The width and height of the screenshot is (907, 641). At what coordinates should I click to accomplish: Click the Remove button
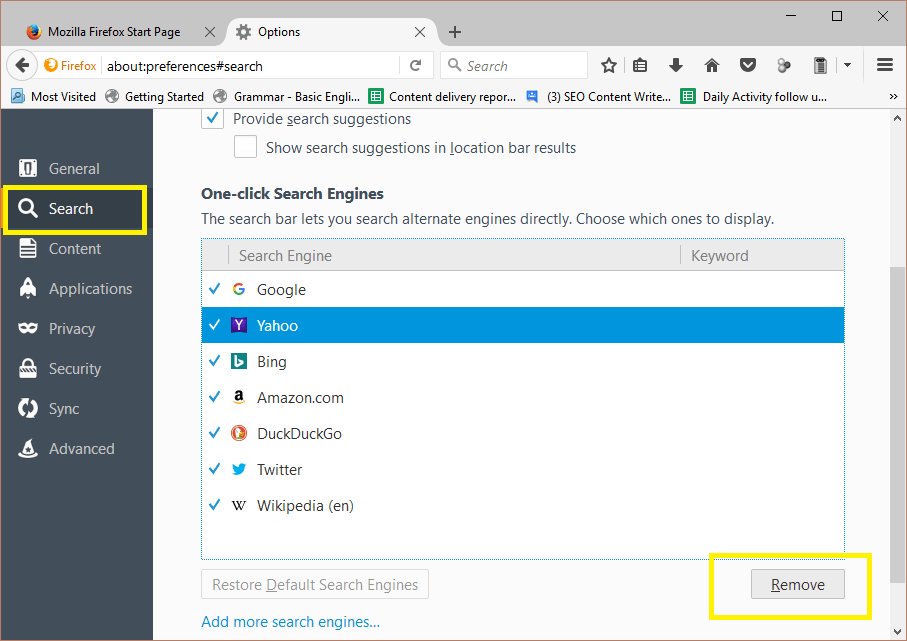pyautogui.click(x=798, y=584)
